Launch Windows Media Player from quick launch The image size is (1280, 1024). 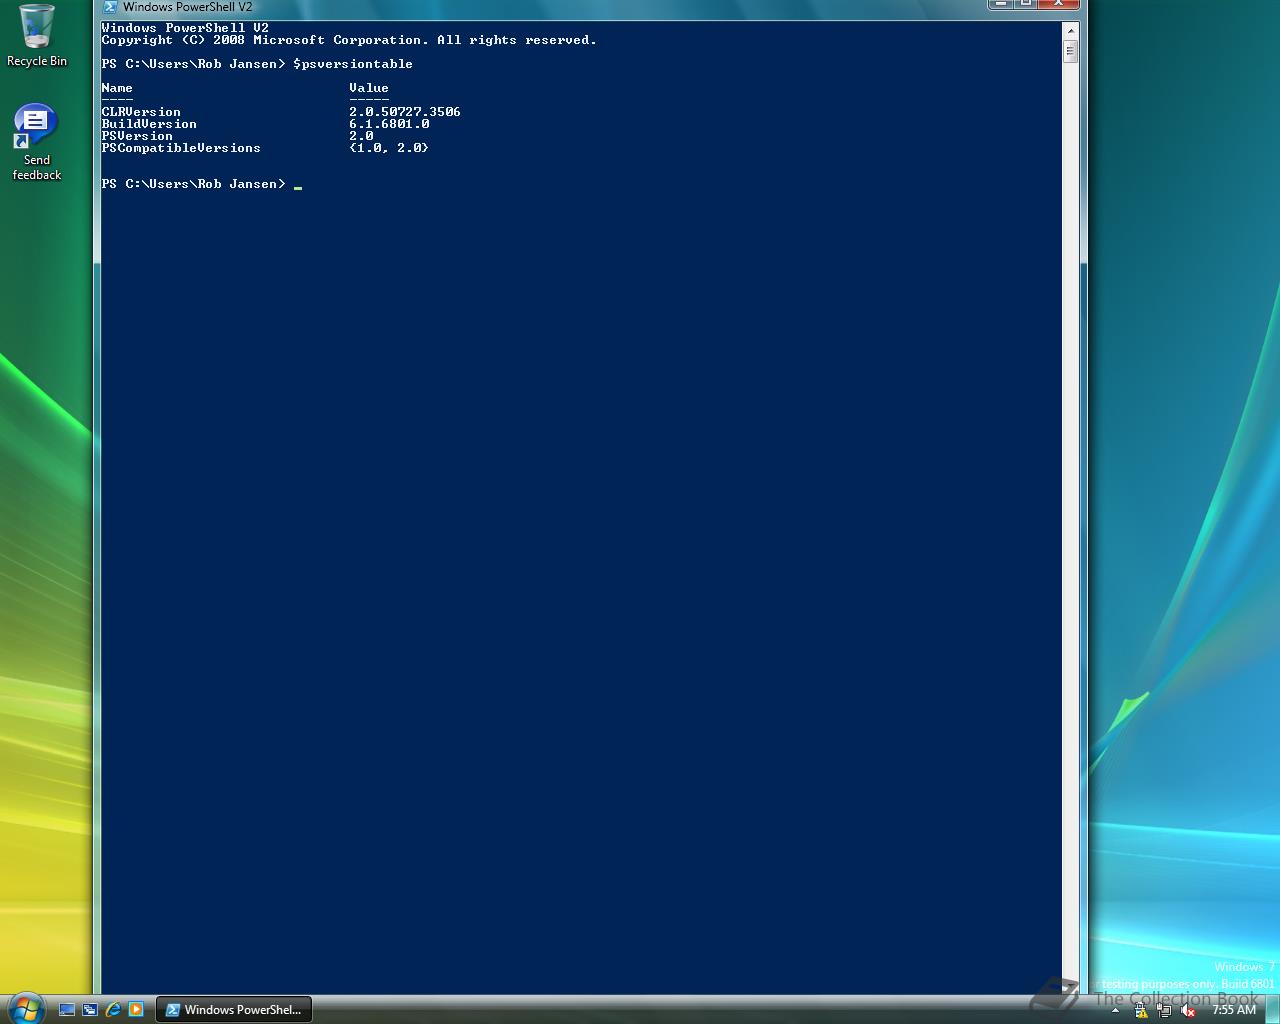coord(136,1010)
